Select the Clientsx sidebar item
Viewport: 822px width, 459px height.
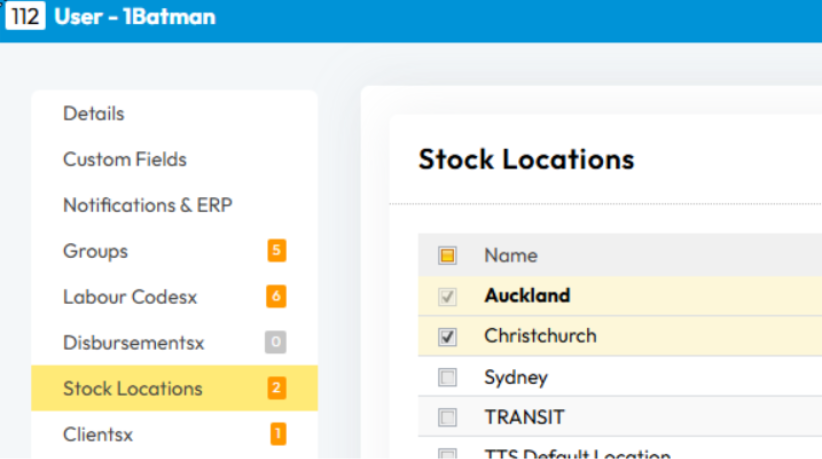(x=98, y=435)
